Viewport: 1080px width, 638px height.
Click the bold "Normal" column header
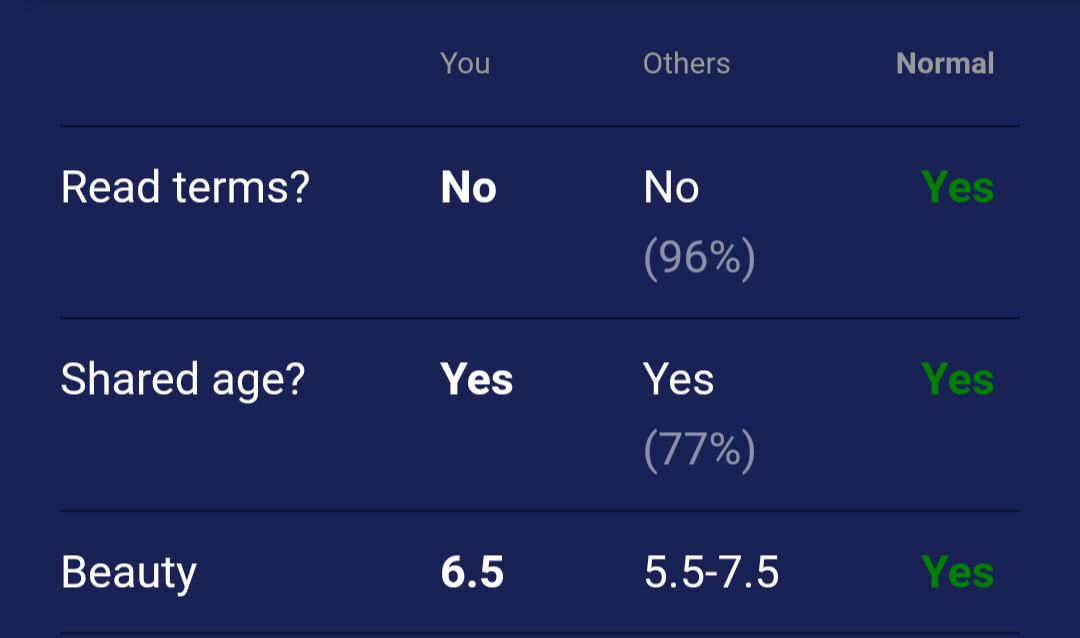(945, 64)
